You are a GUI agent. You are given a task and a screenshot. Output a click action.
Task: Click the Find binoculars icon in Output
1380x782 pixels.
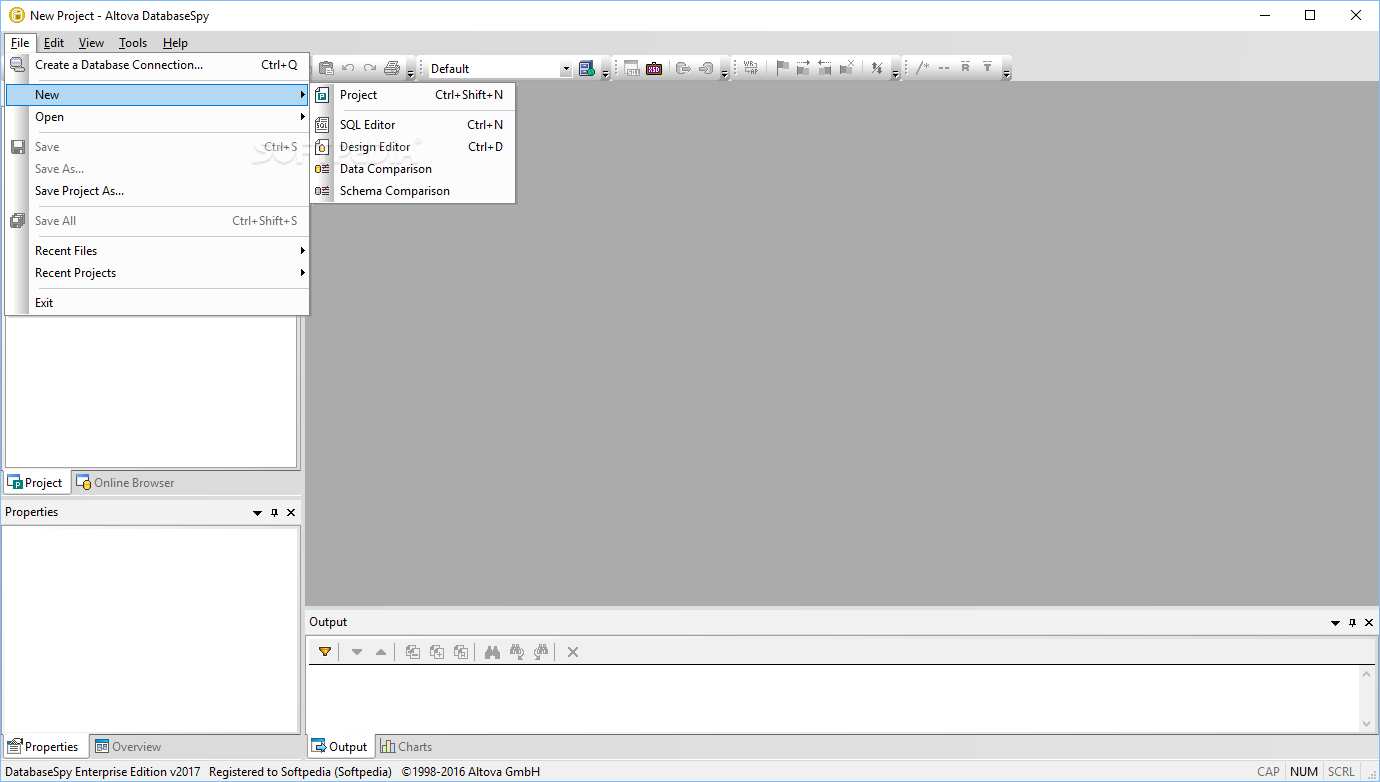[492, 652]
